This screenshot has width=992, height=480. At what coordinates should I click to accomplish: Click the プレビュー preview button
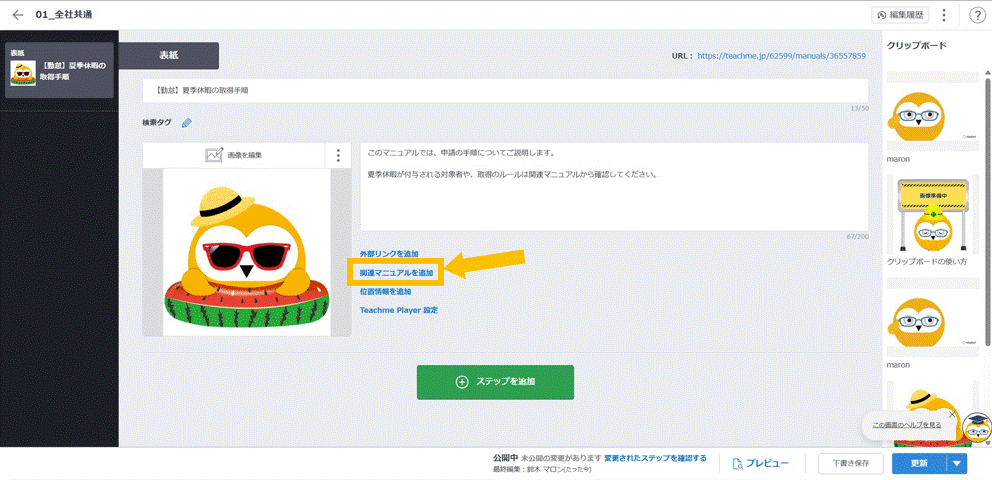[761, 464]
